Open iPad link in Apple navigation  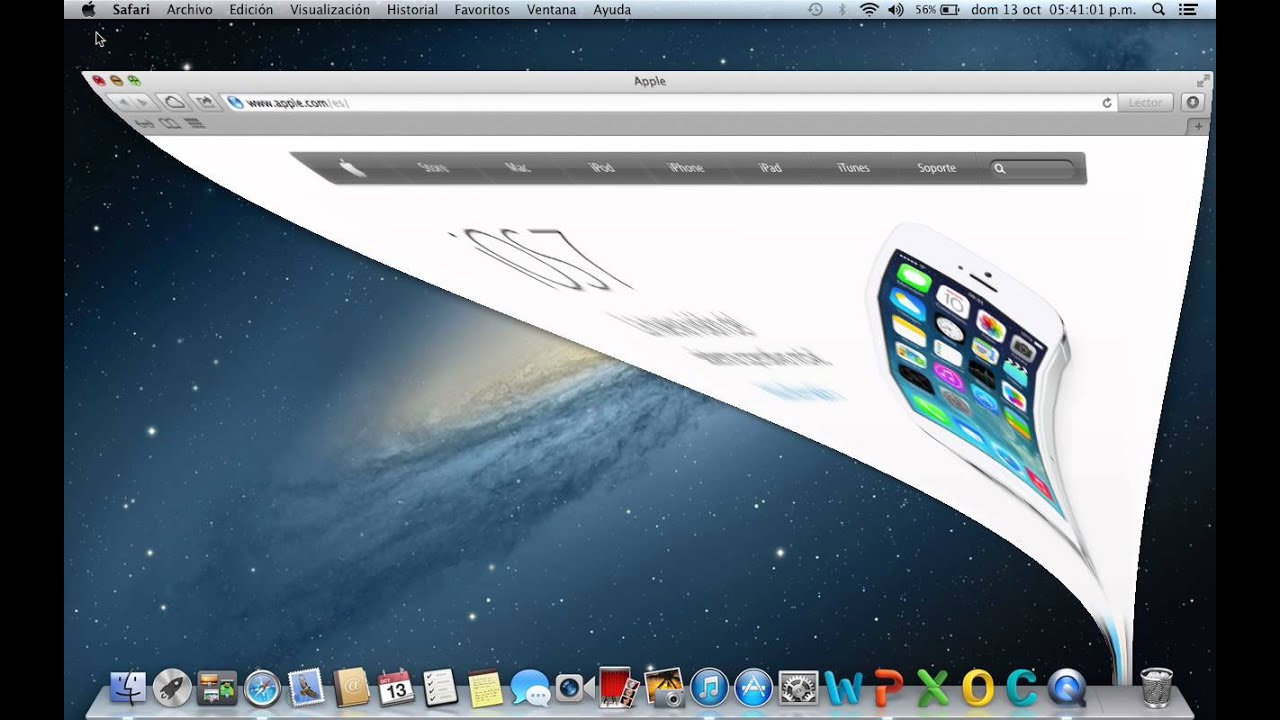click(770, 168)
